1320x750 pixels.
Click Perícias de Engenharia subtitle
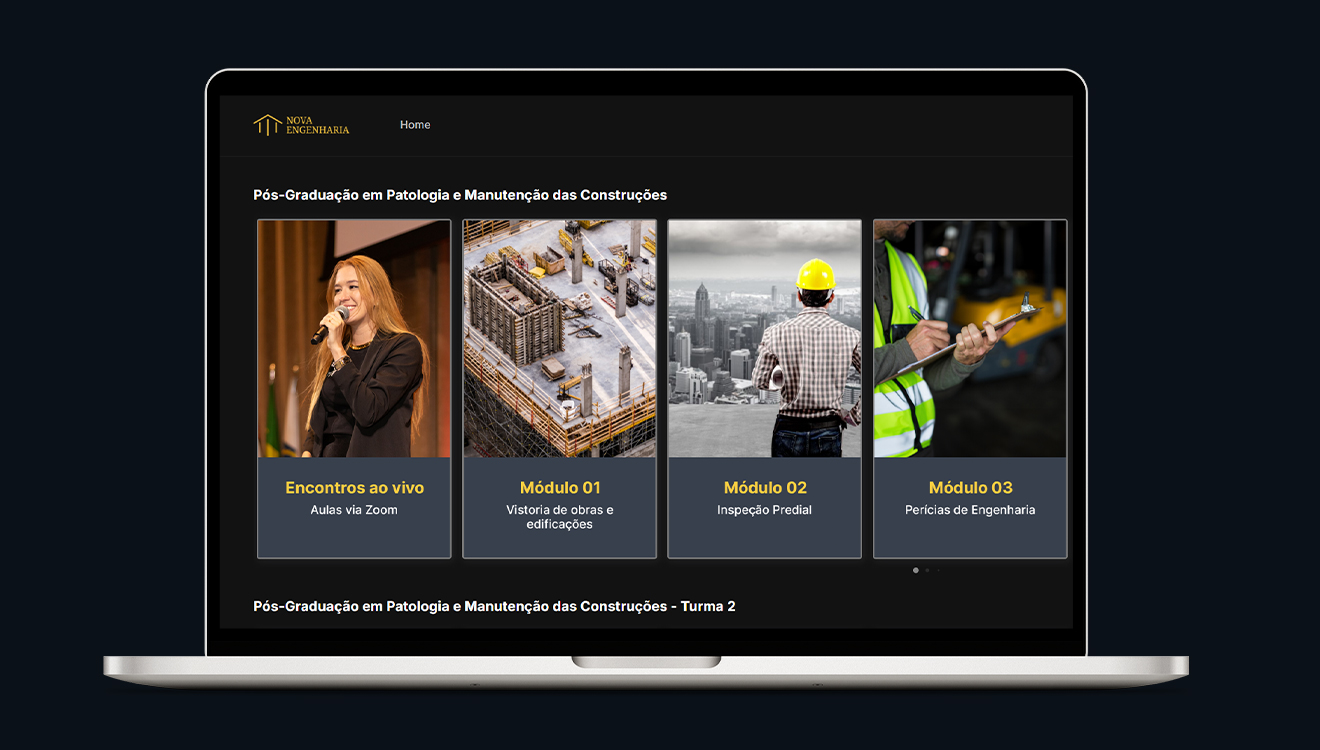coord(970,510)
